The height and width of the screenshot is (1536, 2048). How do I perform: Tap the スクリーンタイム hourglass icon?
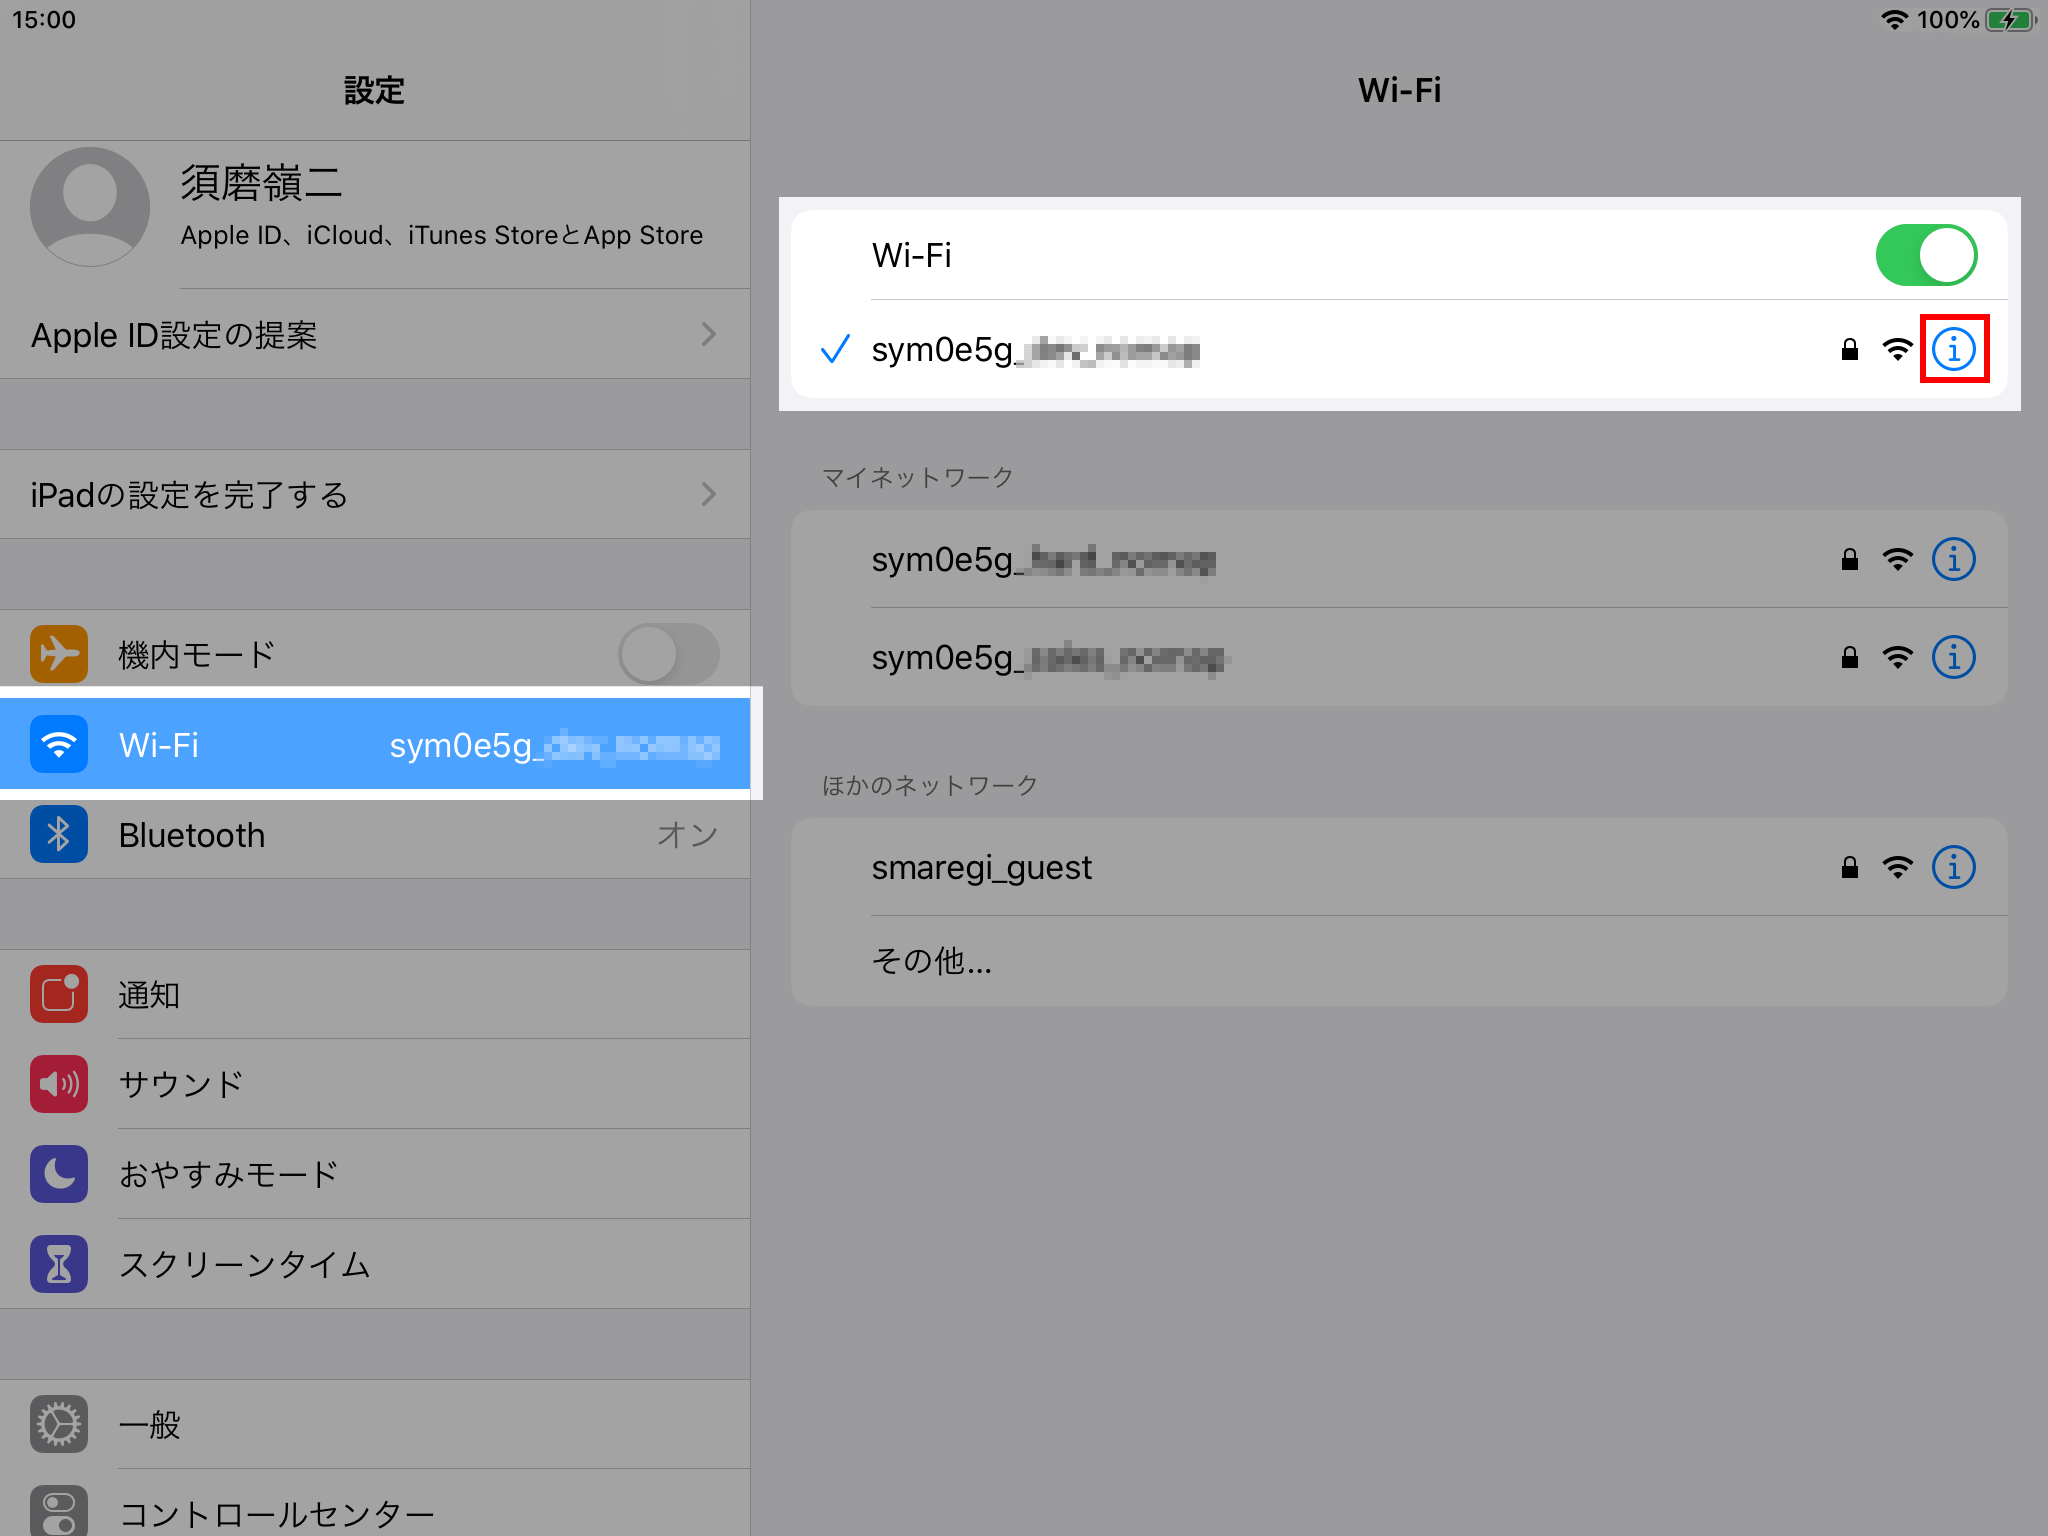point(59,1264)
